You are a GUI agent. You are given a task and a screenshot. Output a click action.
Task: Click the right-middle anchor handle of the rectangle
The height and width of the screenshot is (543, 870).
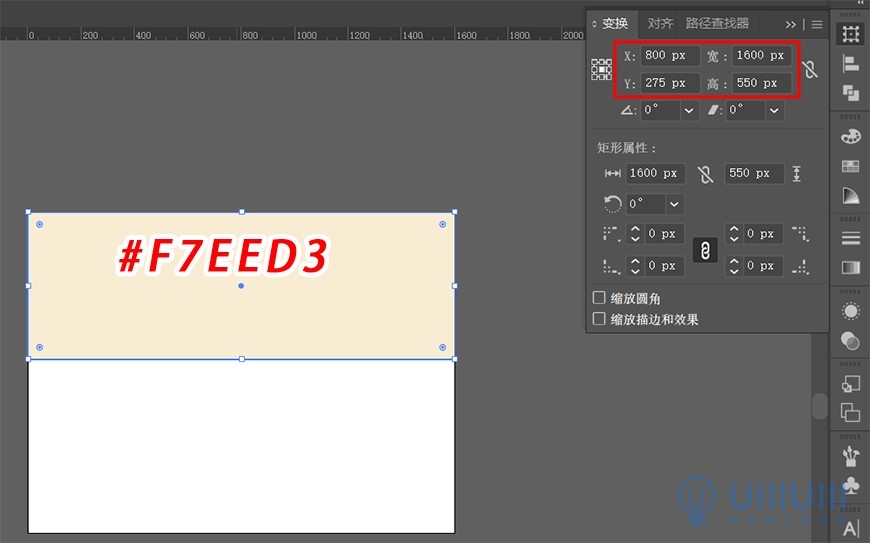point(455,286)
